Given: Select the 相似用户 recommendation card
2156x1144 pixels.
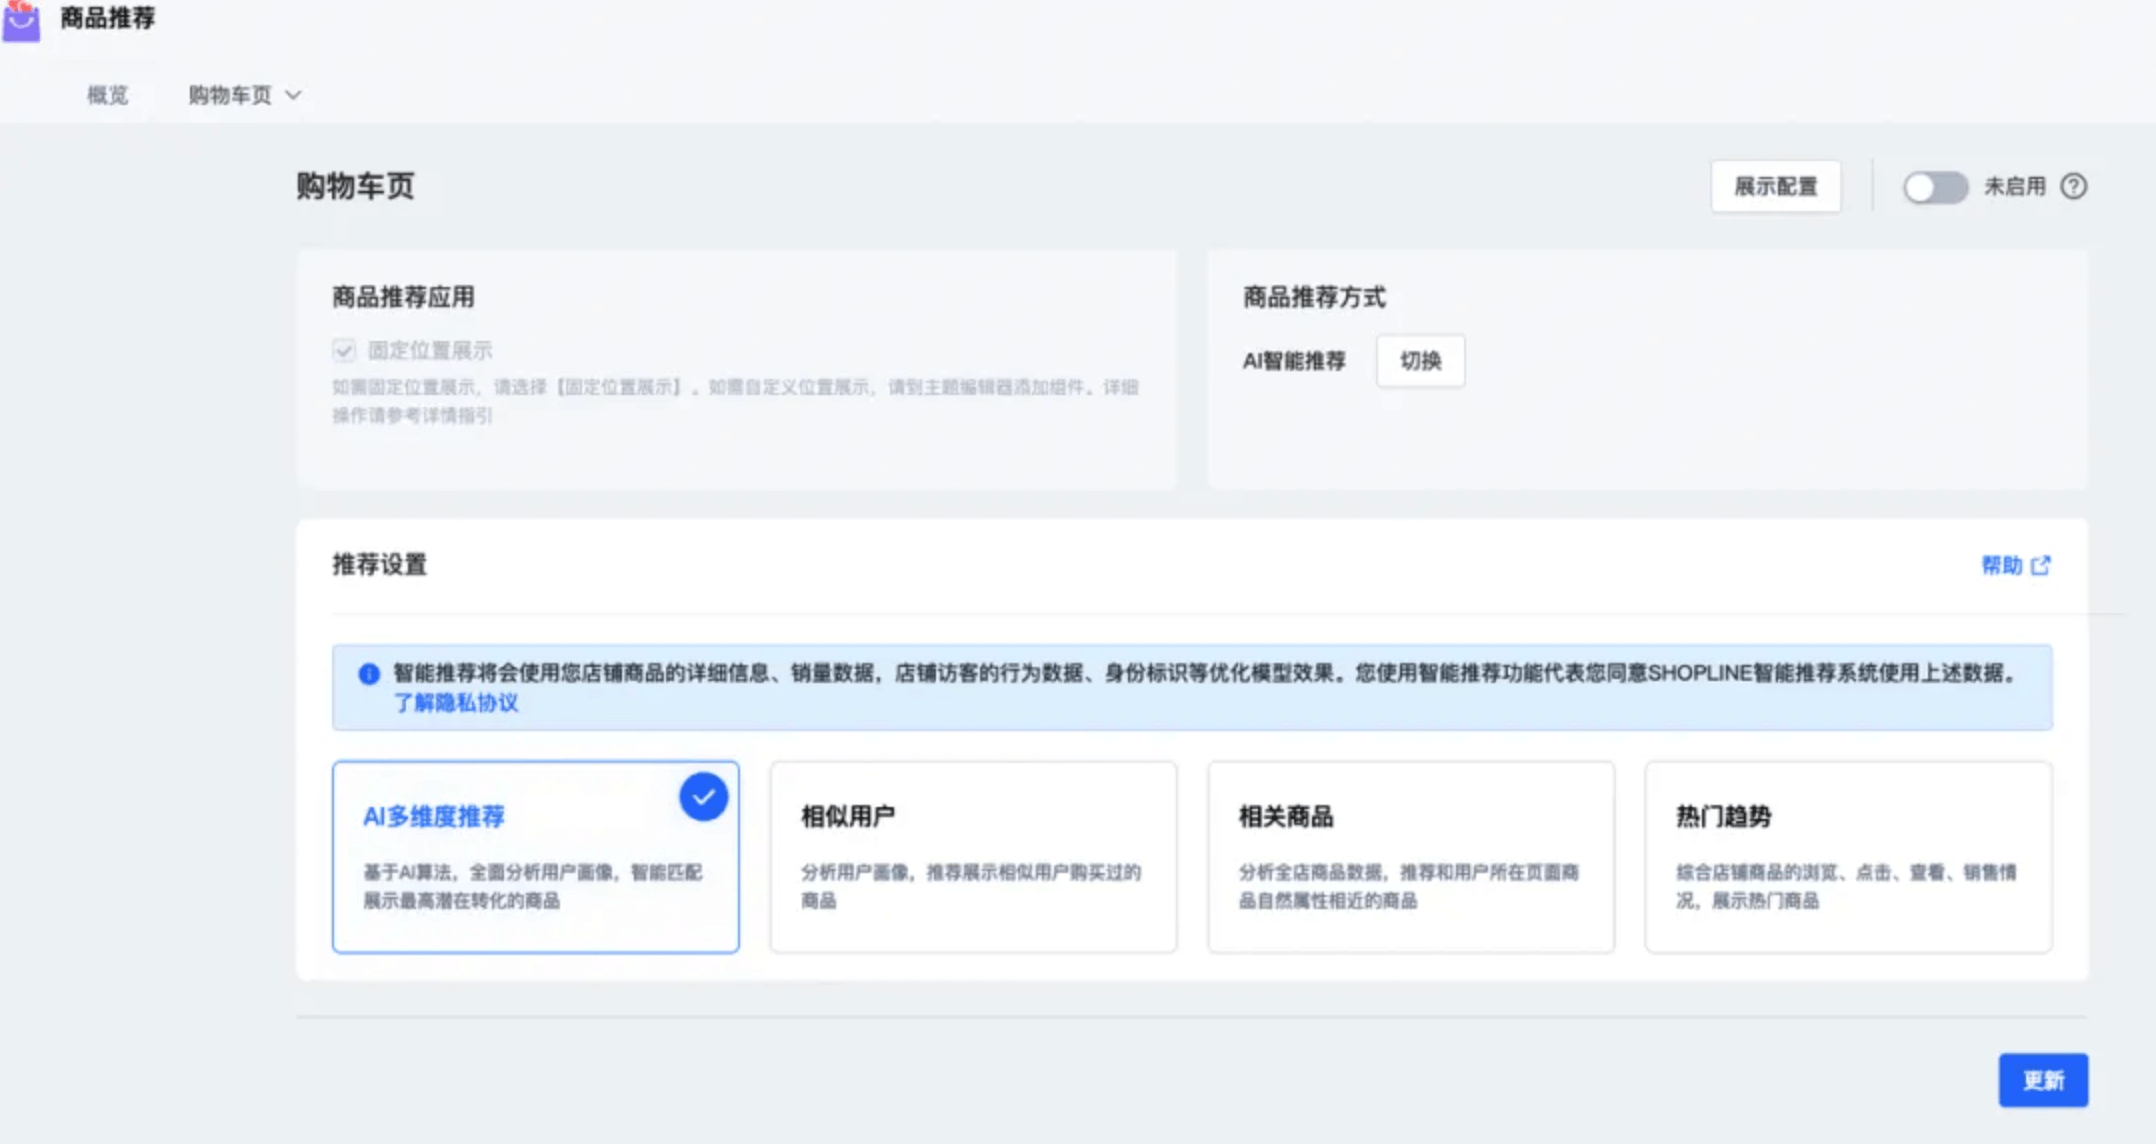Looking at the screenshot, I should click(x=973, y=857).
